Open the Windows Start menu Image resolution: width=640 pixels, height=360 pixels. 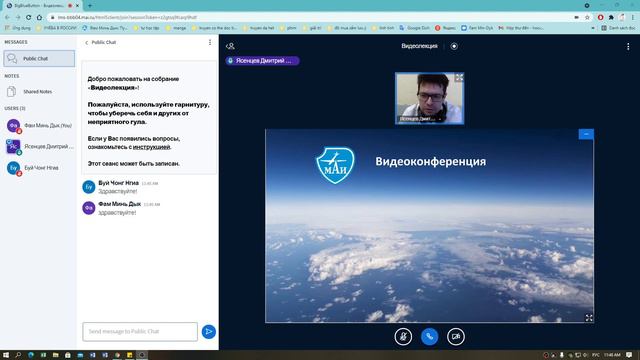6,355
